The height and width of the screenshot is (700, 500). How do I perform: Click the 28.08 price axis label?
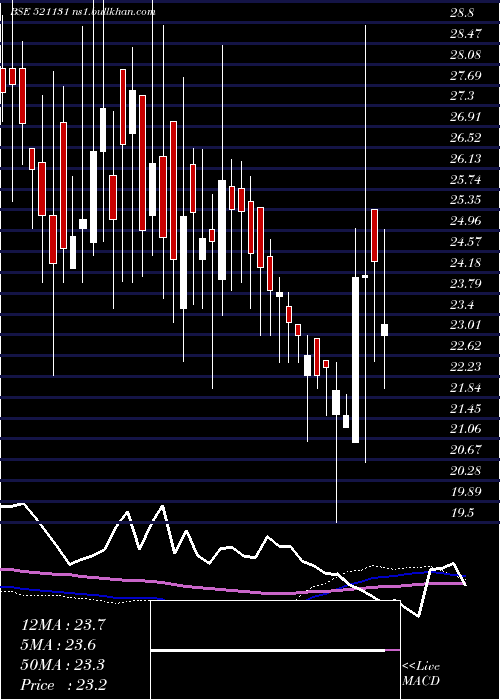pos(465,55)
